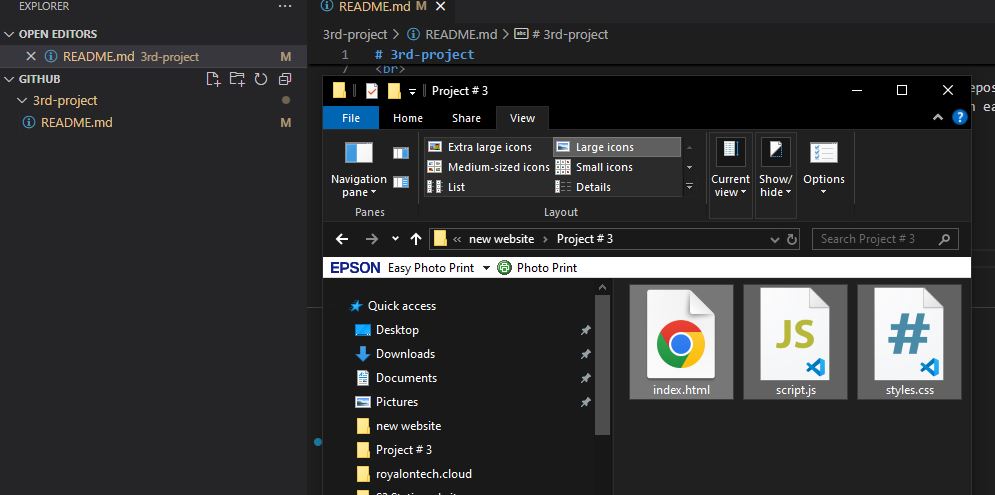Click the New Folder icon in the GITHUB section
Image resolution: width=995 pixels, height=495 pixels.
coord(237,79)
